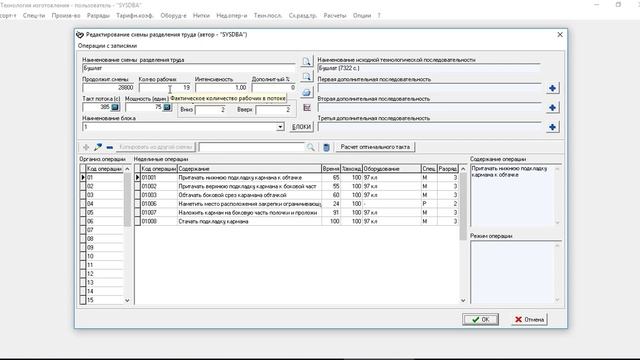The image size is (640, 360).
Task: Close the scheme editing dialog
Action: (560, 35)
